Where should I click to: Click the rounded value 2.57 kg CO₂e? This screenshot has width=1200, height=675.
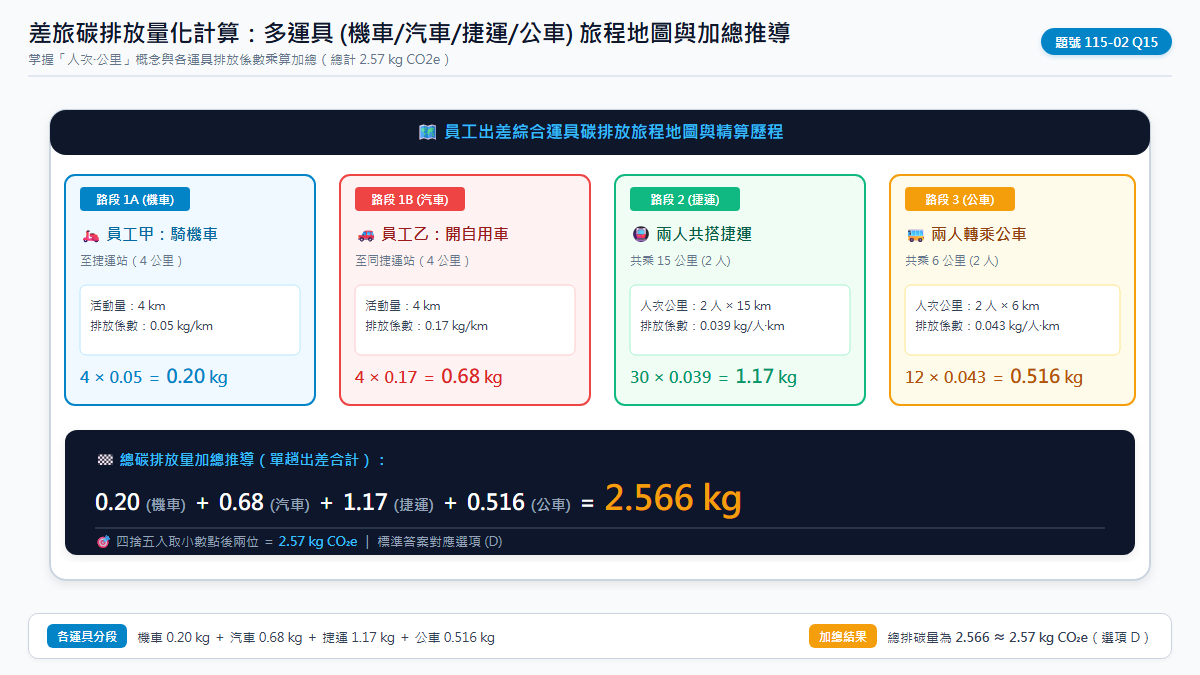318,541
